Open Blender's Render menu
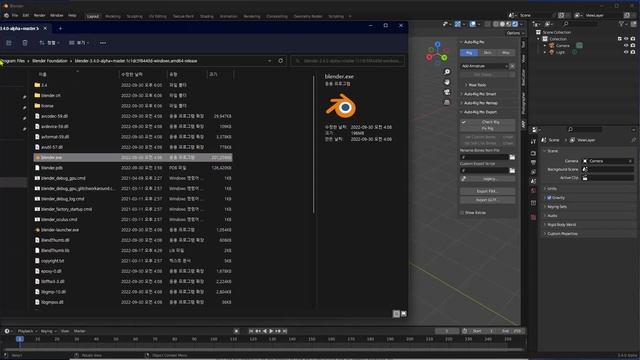This screenshot has height=360, width=640. 40,16
